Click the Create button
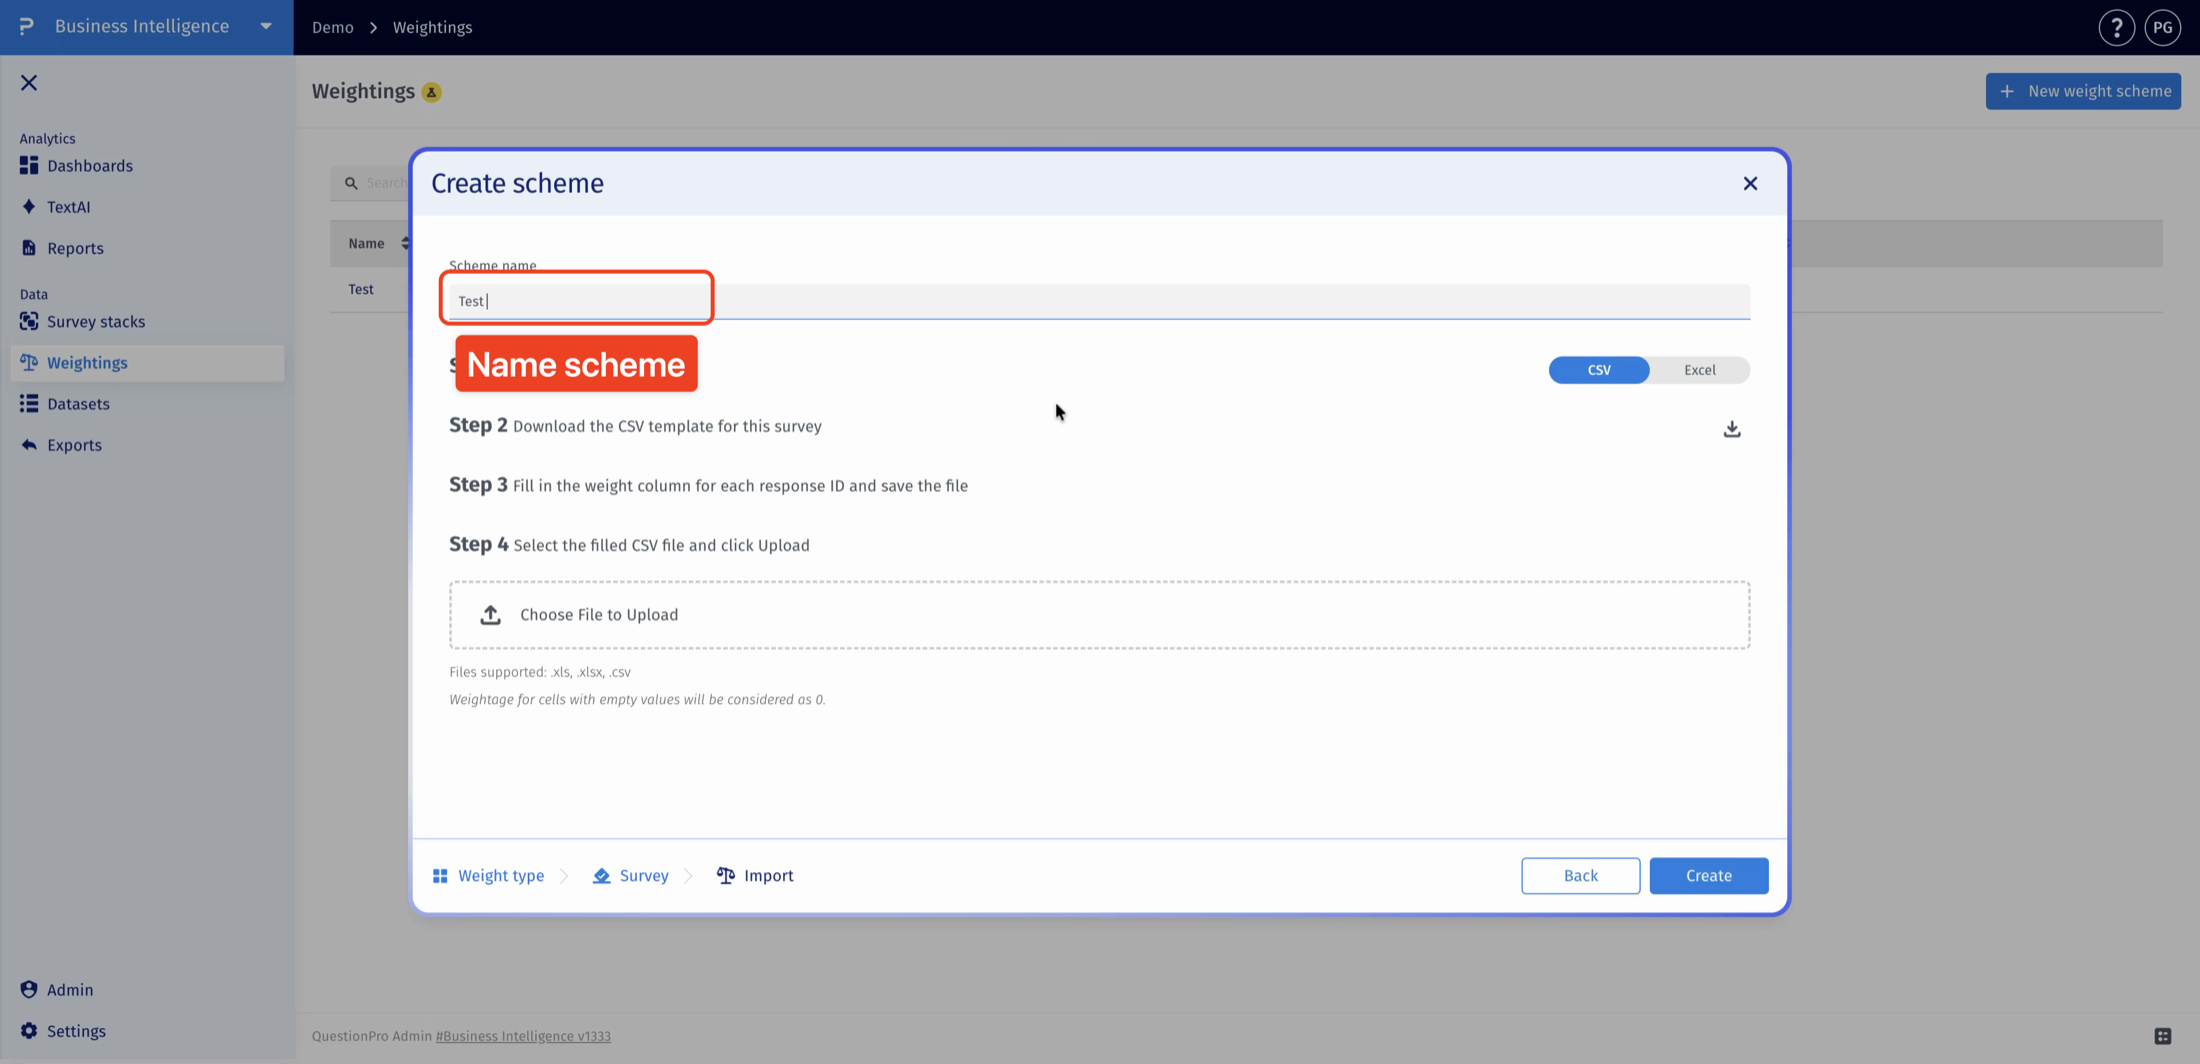 tap(1708, 875)
